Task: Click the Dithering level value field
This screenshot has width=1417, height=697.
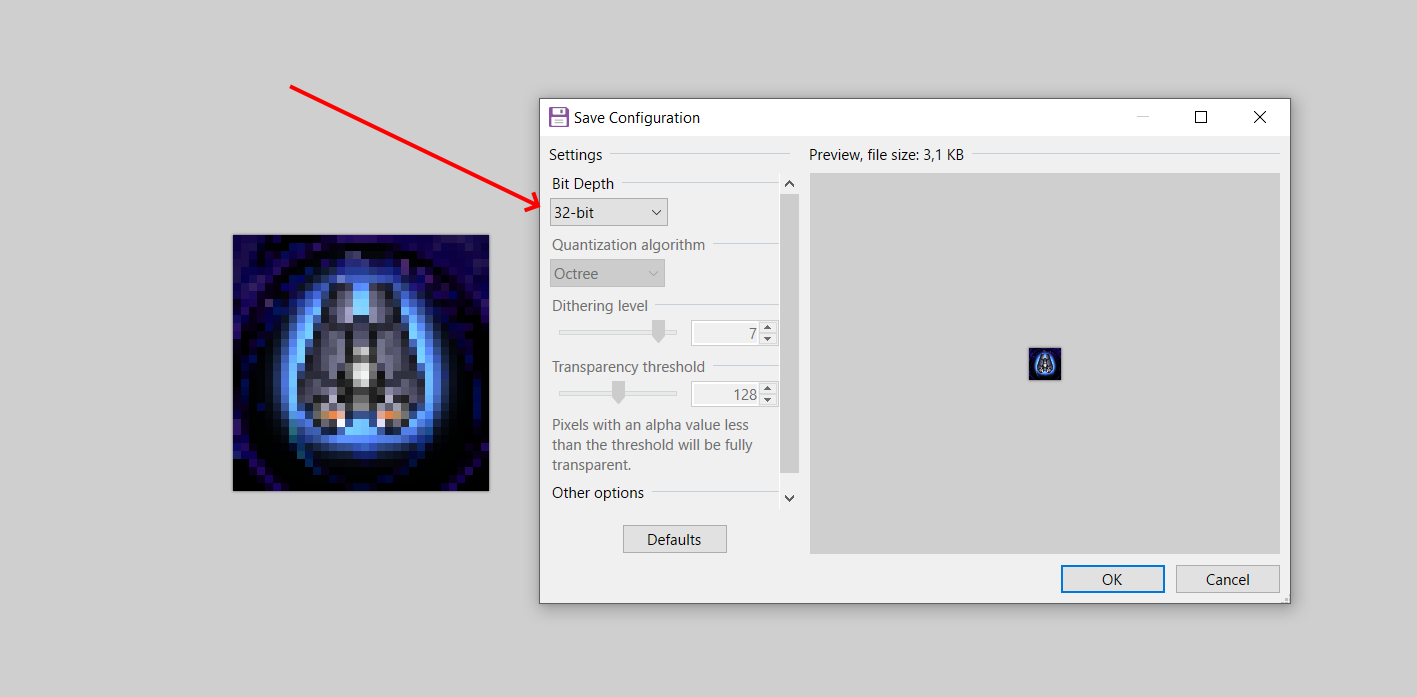Action: 725,333
